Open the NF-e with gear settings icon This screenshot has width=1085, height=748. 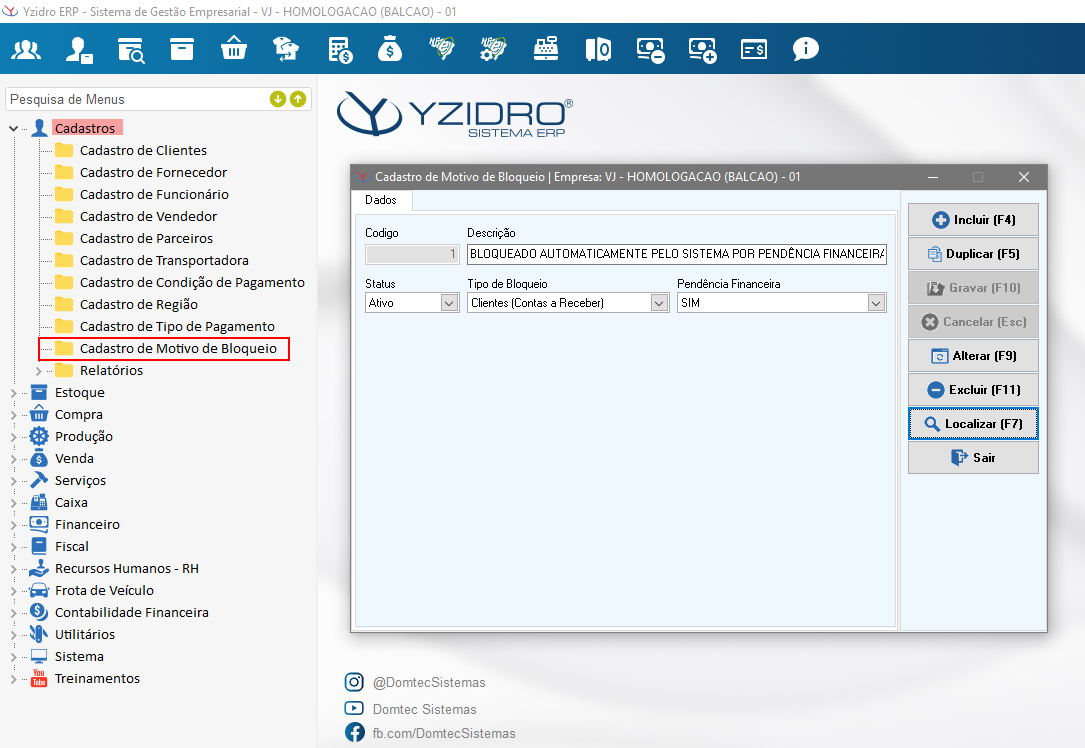click(x=493, y=49)
